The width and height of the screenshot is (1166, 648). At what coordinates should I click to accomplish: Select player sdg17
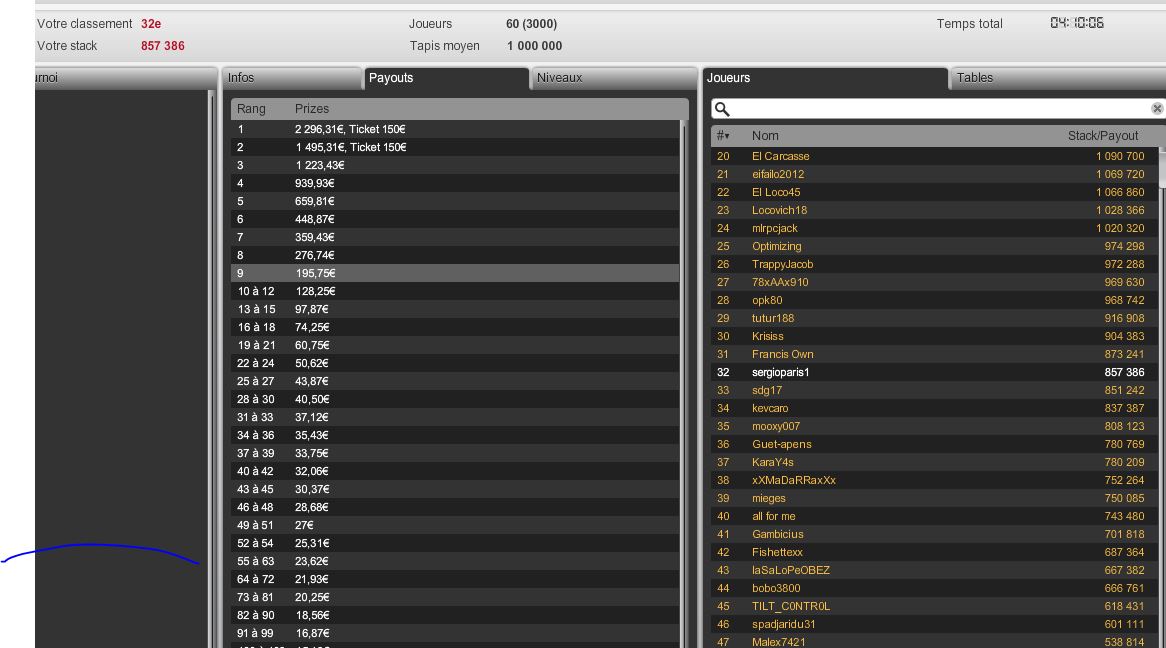pos(934,391)
